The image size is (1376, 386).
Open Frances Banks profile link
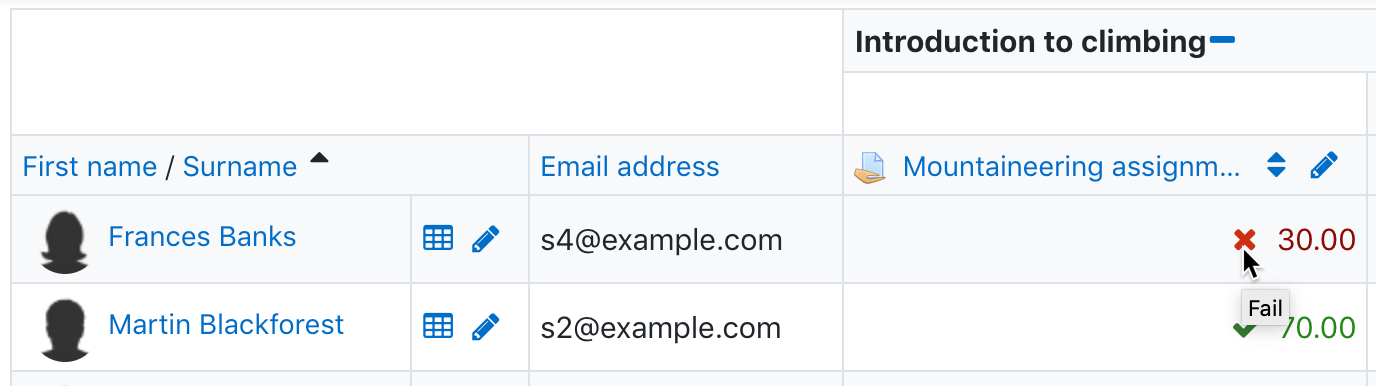202,237
